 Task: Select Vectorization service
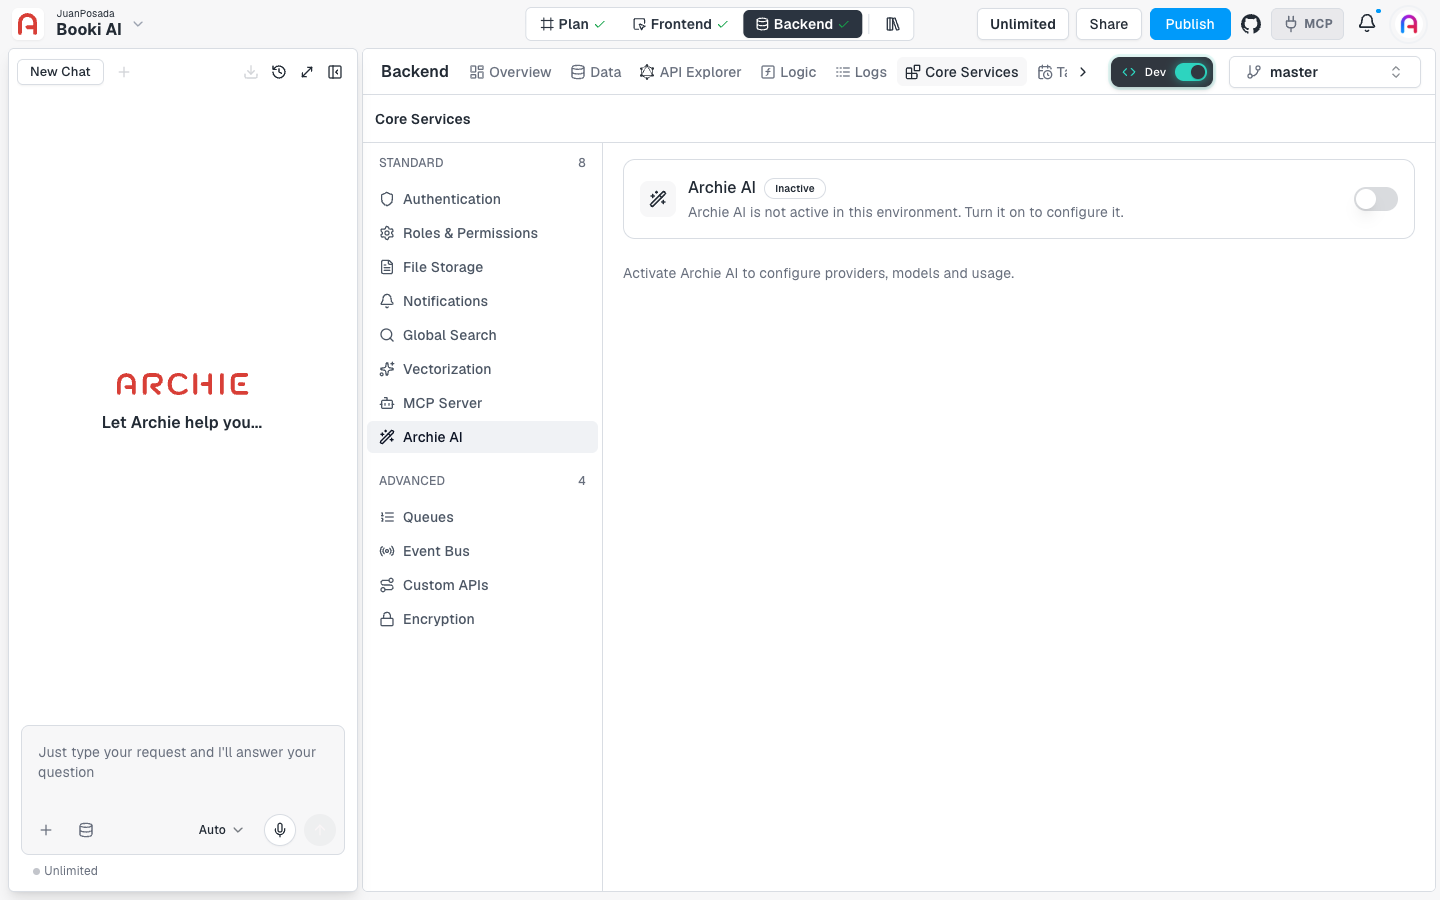(x=482, y=369)
